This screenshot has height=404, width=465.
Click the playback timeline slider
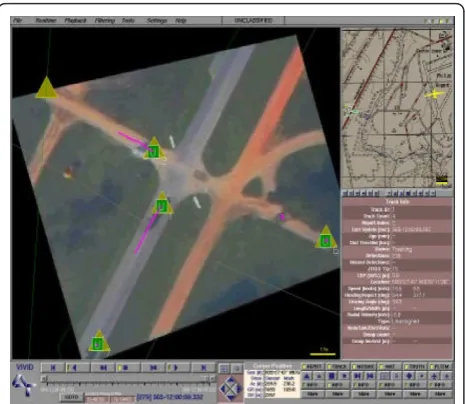coord(128,379)
